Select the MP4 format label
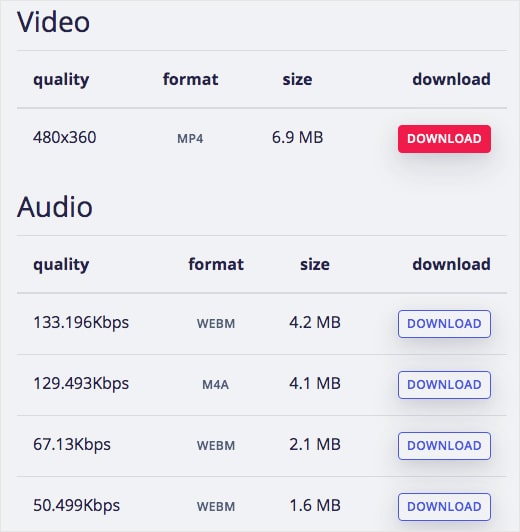This screenshot has width=520, height=532. (190, 139)
